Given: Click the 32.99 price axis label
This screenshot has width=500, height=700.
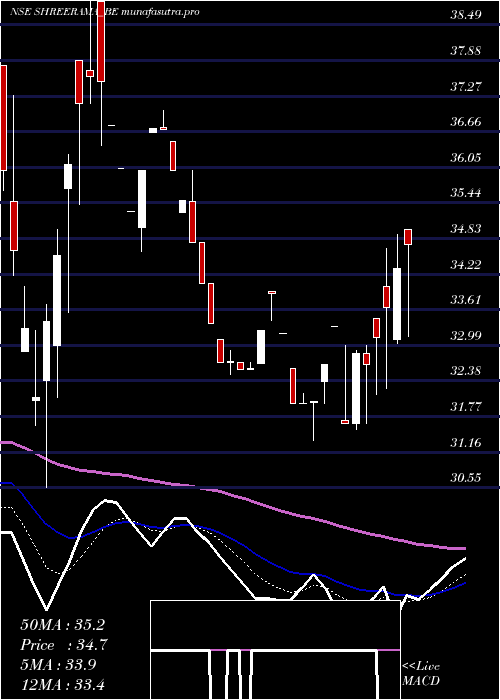Looking at the screenshot, I should click(x=466, y=335).
